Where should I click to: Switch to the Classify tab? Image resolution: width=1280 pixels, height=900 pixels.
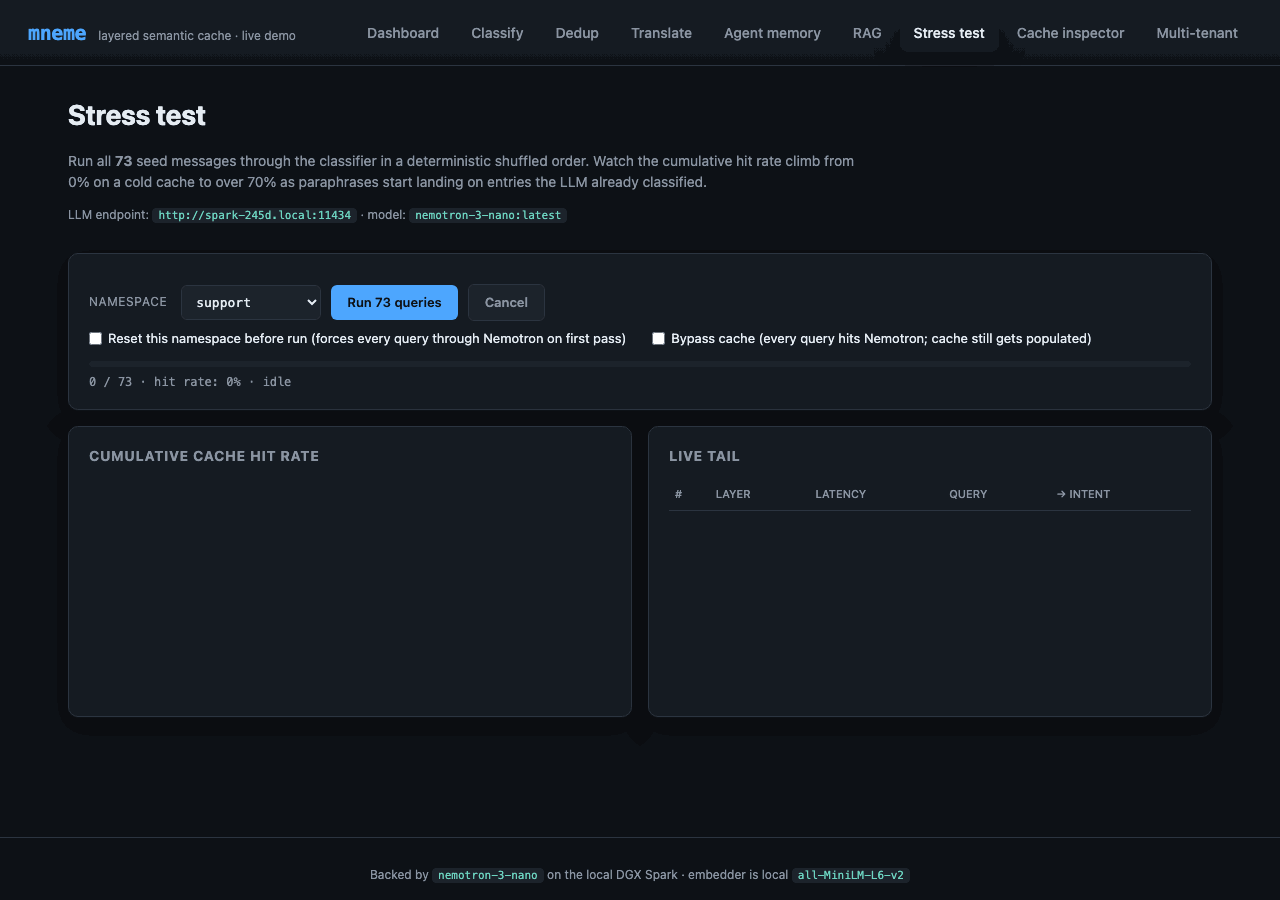point(497,33)
